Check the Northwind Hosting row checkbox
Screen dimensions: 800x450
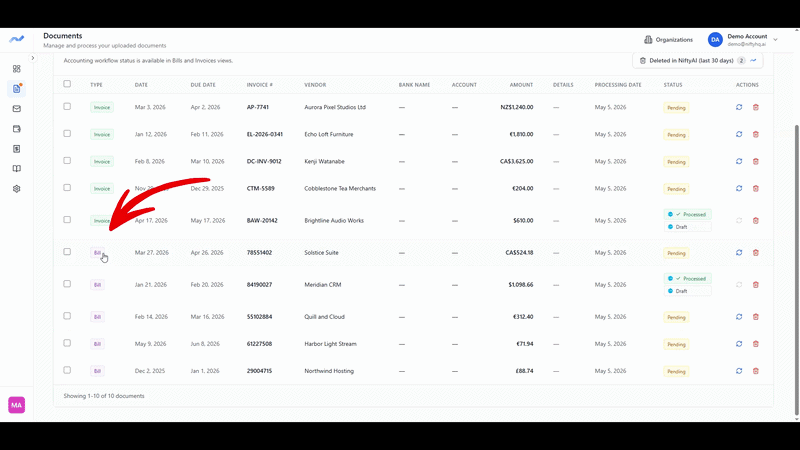pyautogui.click(x=67, y=370)
